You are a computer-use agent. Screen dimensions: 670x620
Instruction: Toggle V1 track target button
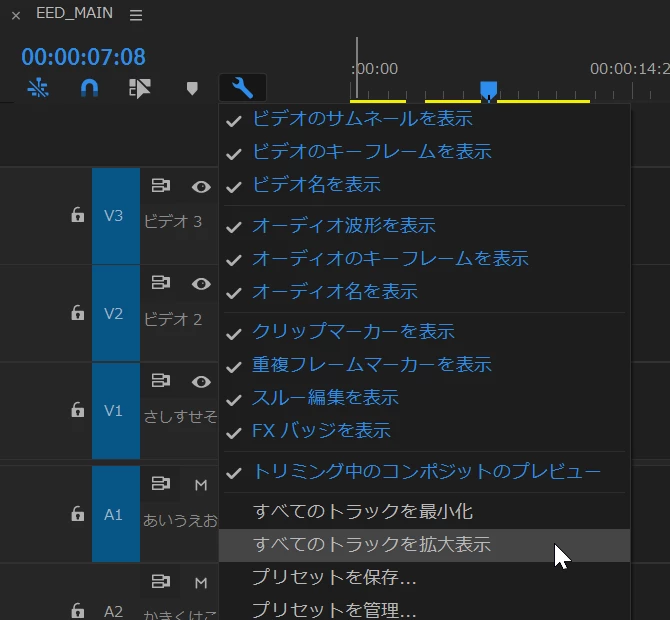pos(115,411)
